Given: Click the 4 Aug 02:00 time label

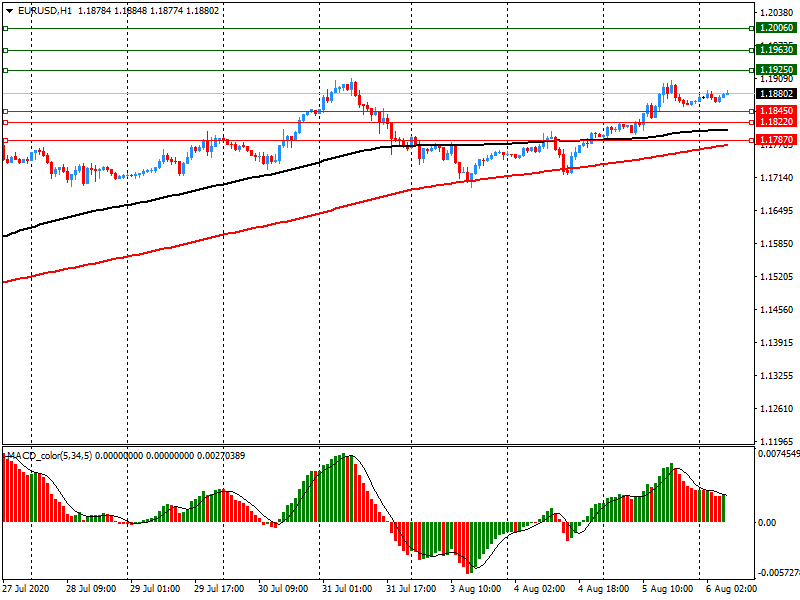Looking at the screenshot, I should (x=540, y=589).
